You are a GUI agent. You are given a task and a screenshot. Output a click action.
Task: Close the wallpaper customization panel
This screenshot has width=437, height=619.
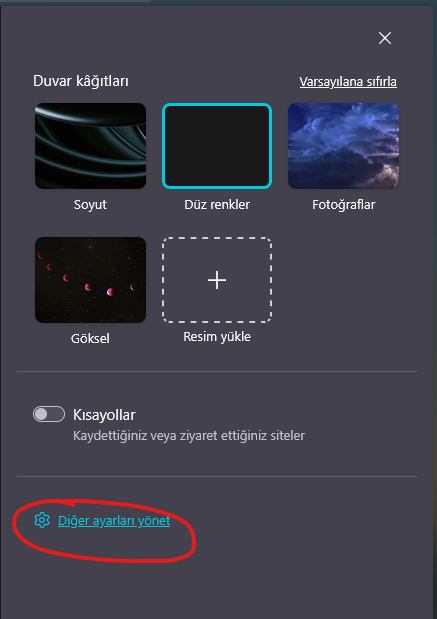pos(384,38)
